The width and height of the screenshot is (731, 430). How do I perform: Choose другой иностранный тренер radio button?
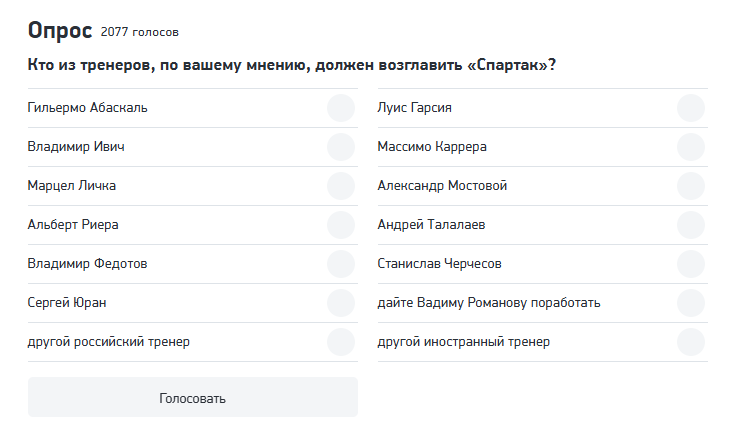(x=691, y=342)
